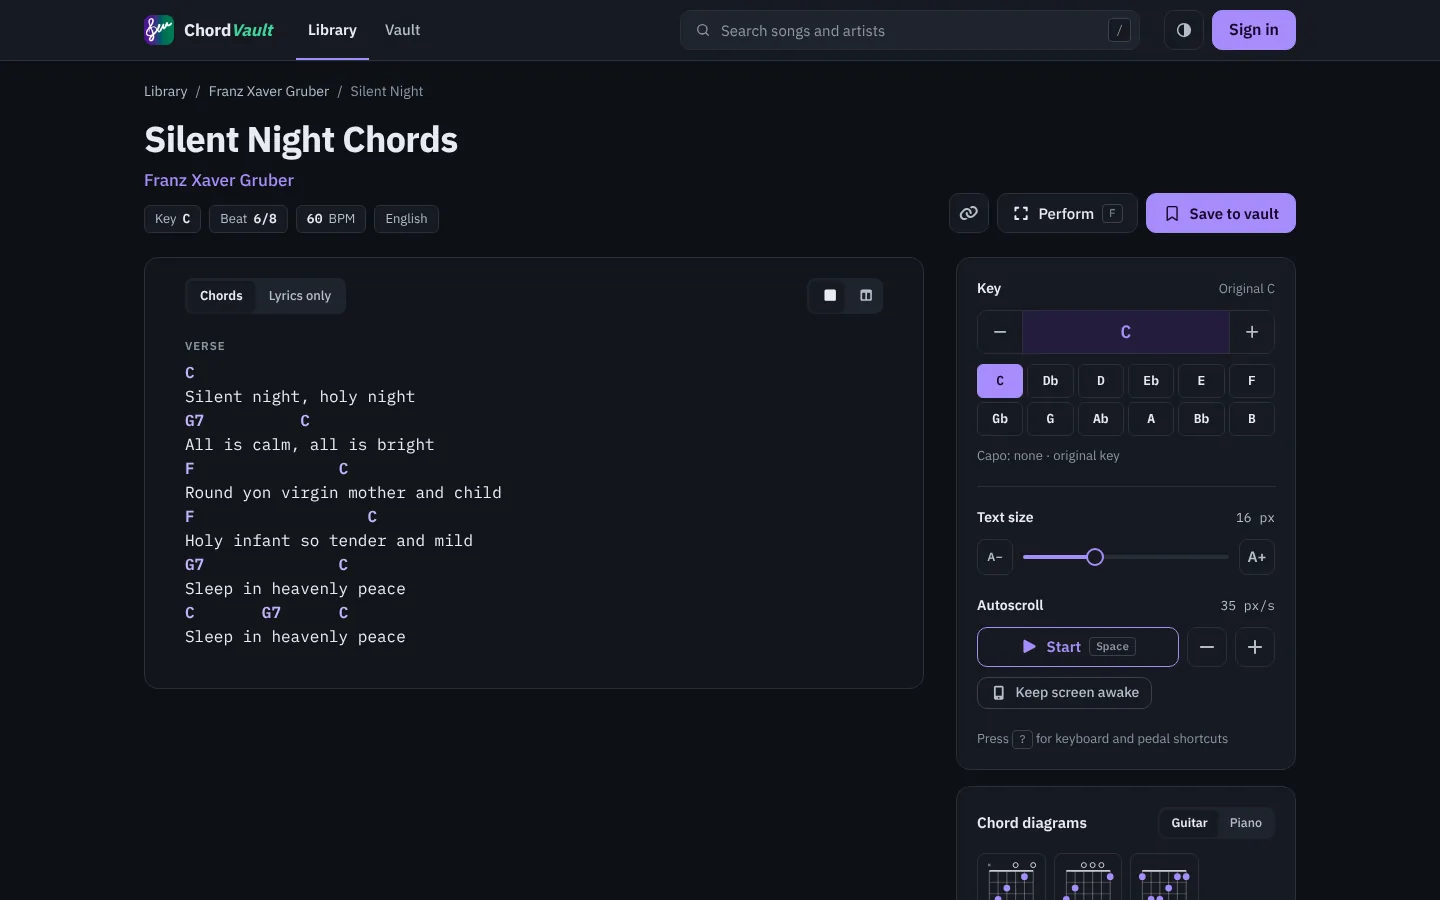Click the Sign in button
Image resolution: width=1440 pixels, height=900 pixels.
[x=1254, y=30]
